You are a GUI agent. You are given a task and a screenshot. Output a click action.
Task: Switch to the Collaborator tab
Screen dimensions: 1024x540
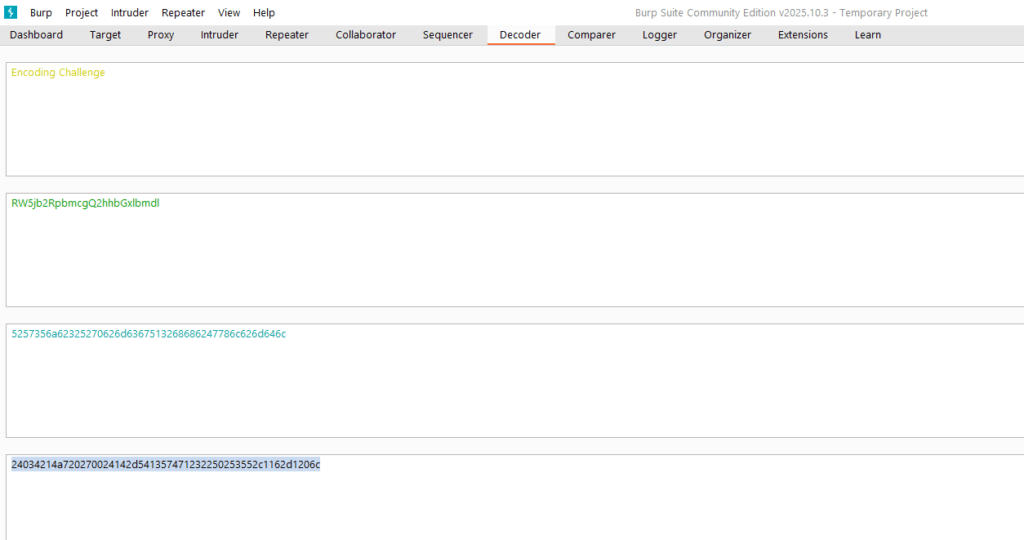pyautogui.click(x=366, y=35)
